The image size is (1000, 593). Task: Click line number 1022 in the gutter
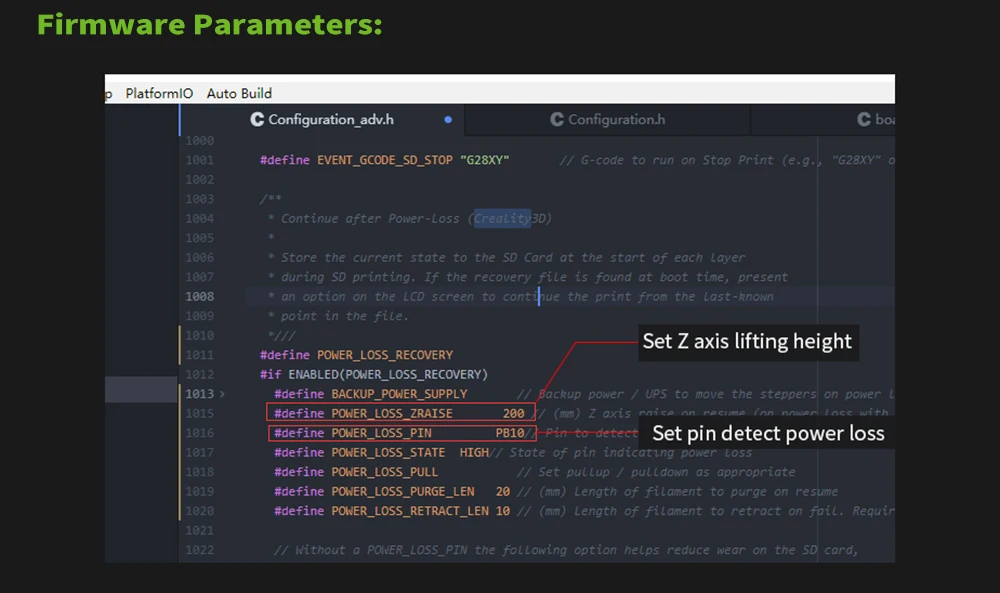click(x=200, y=550)
